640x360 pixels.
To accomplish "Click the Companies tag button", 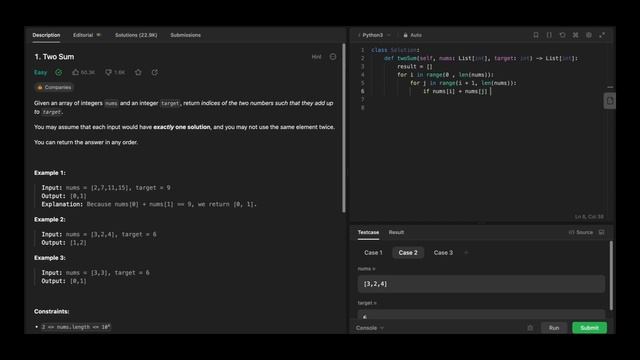I will tap(54, 87).
